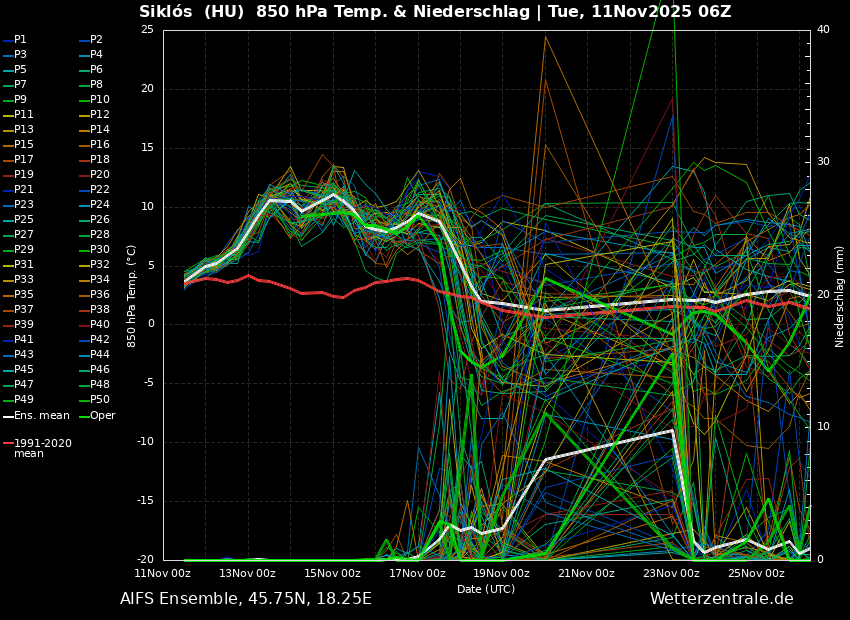
Task: Select the 13Nov 00z date tick
Action: (248, 573)
